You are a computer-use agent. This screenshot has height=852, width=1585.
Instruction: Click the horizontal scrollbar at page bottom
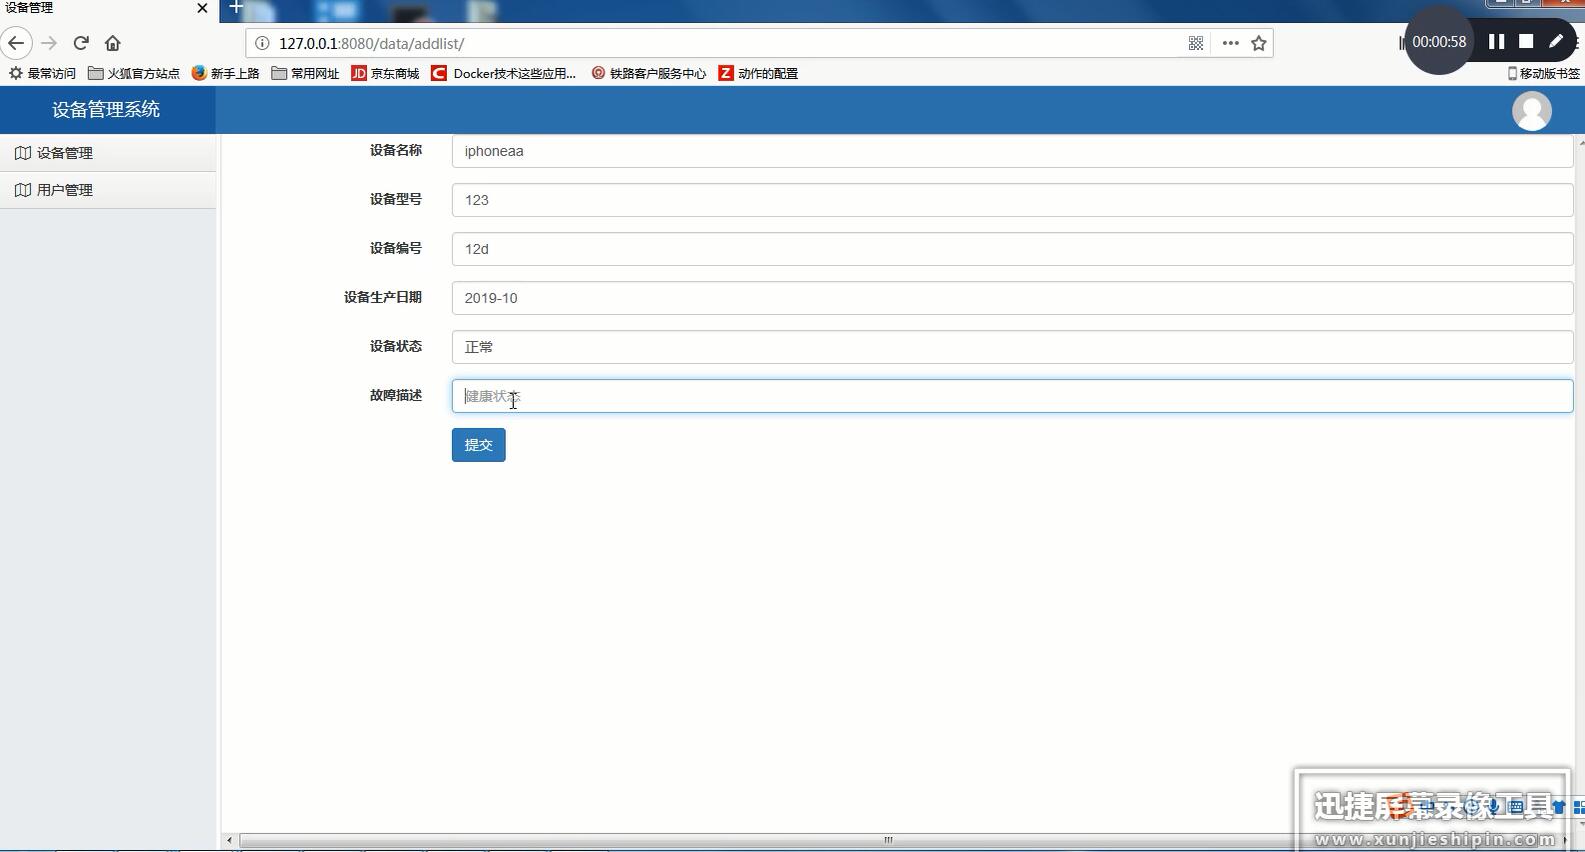[888, 840]
